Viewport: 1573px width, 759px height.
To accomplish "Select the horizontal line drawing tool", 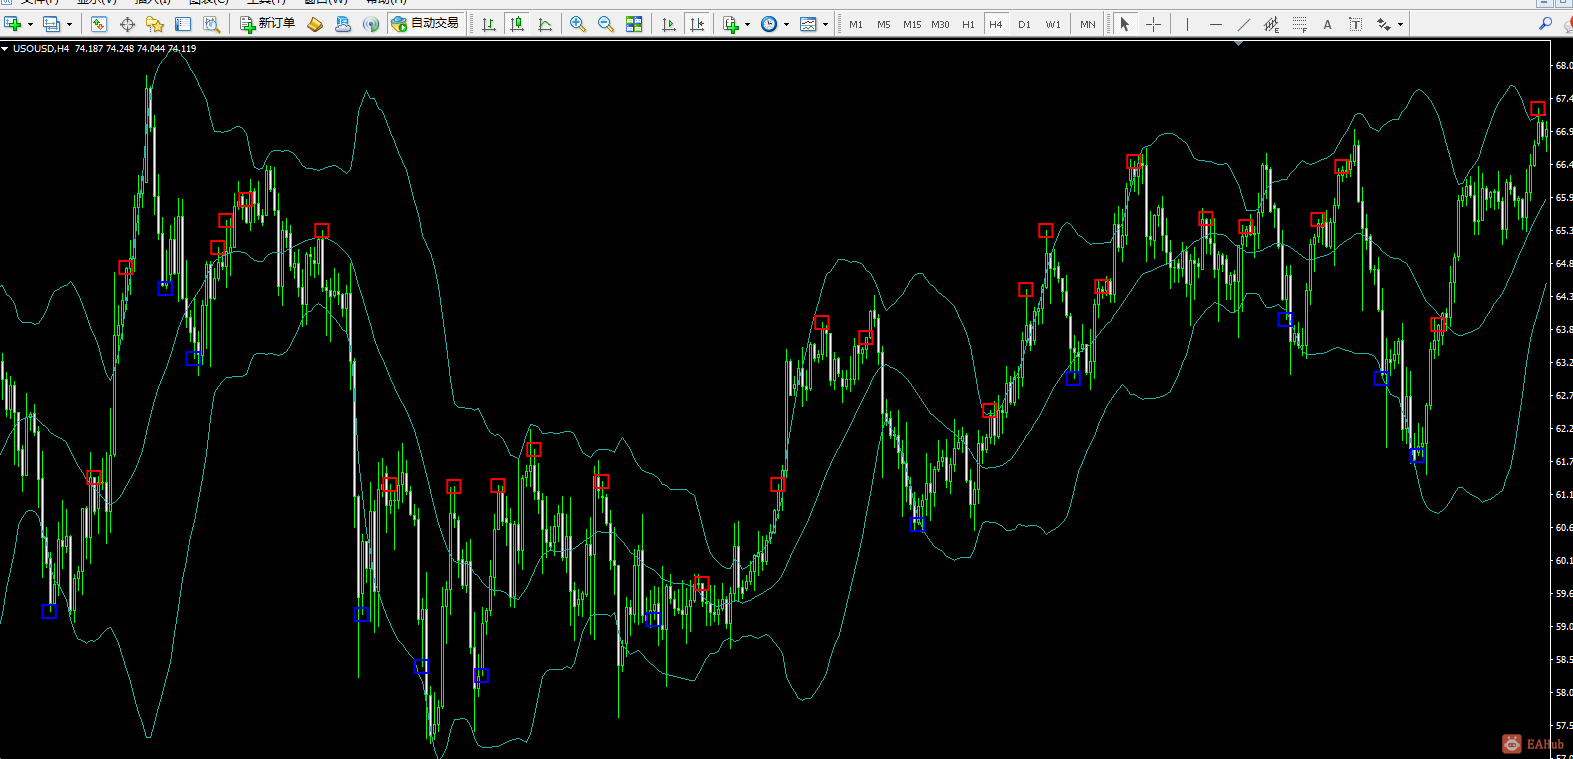I will (1215, 24).
